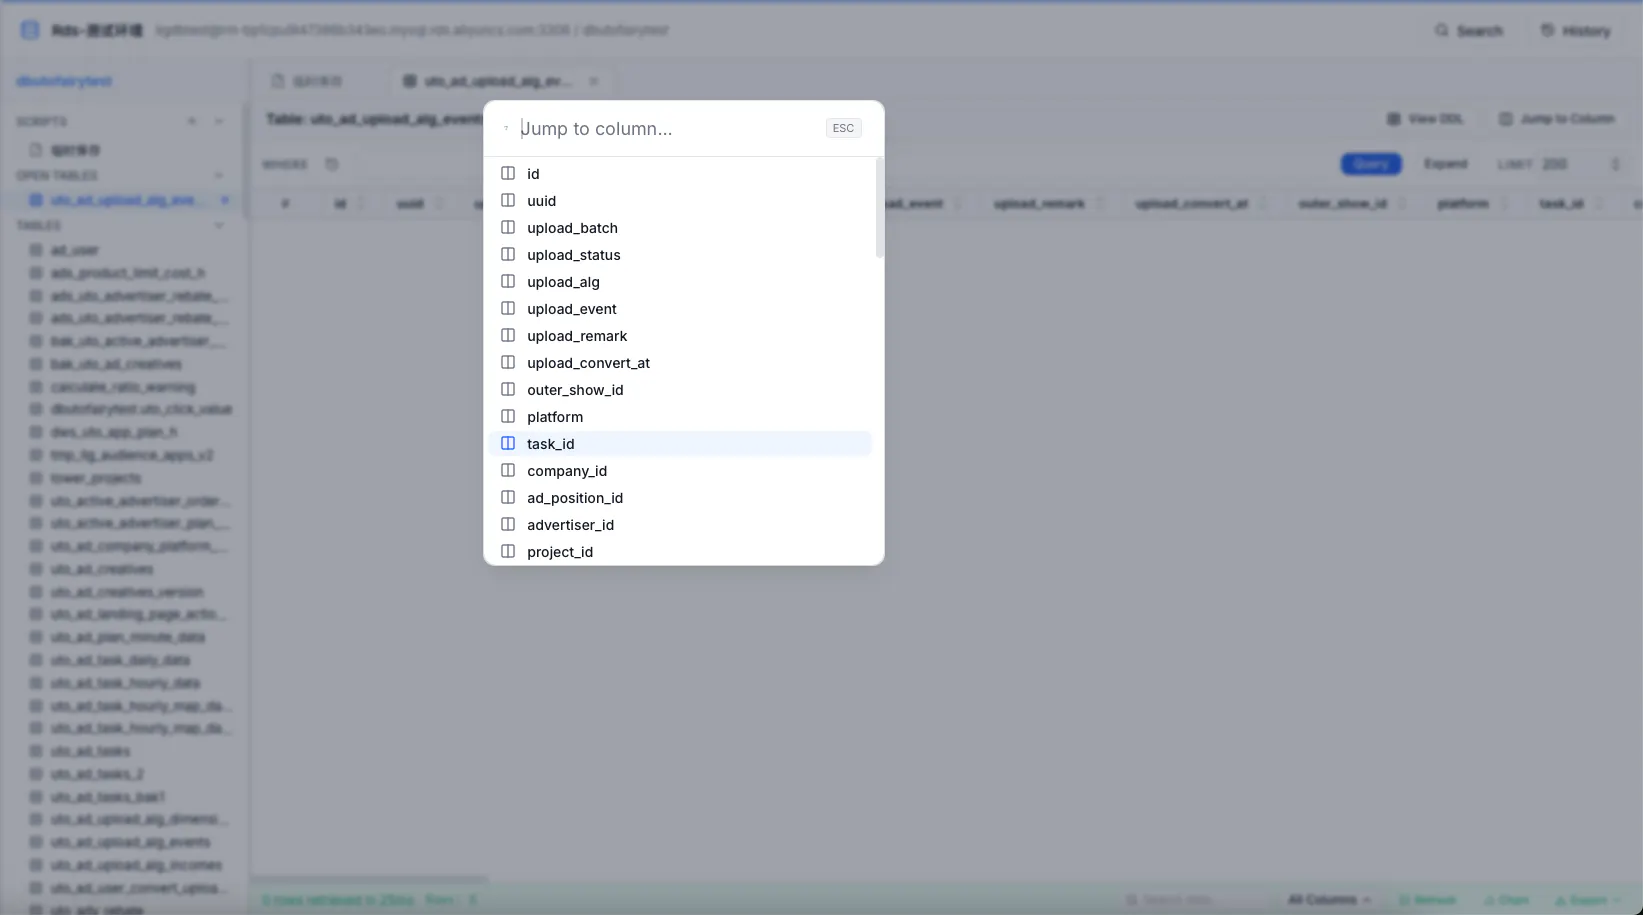This screenshot has height=915, width=1643.
Task: Click the outer_show_id column header in grid
Action: point(1342,204)
